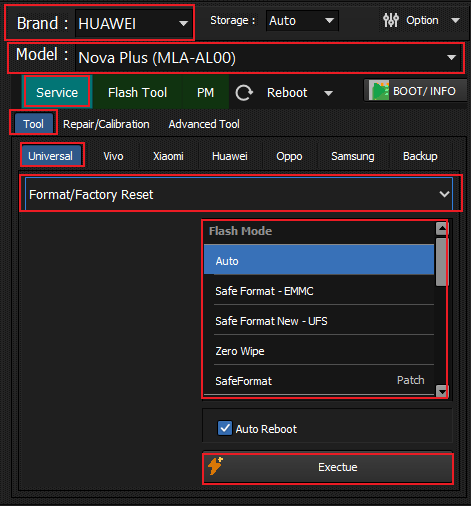Click Flash Mode list scroll-up arrow
The height and width of the screenshot is (506, 471).
442,229
